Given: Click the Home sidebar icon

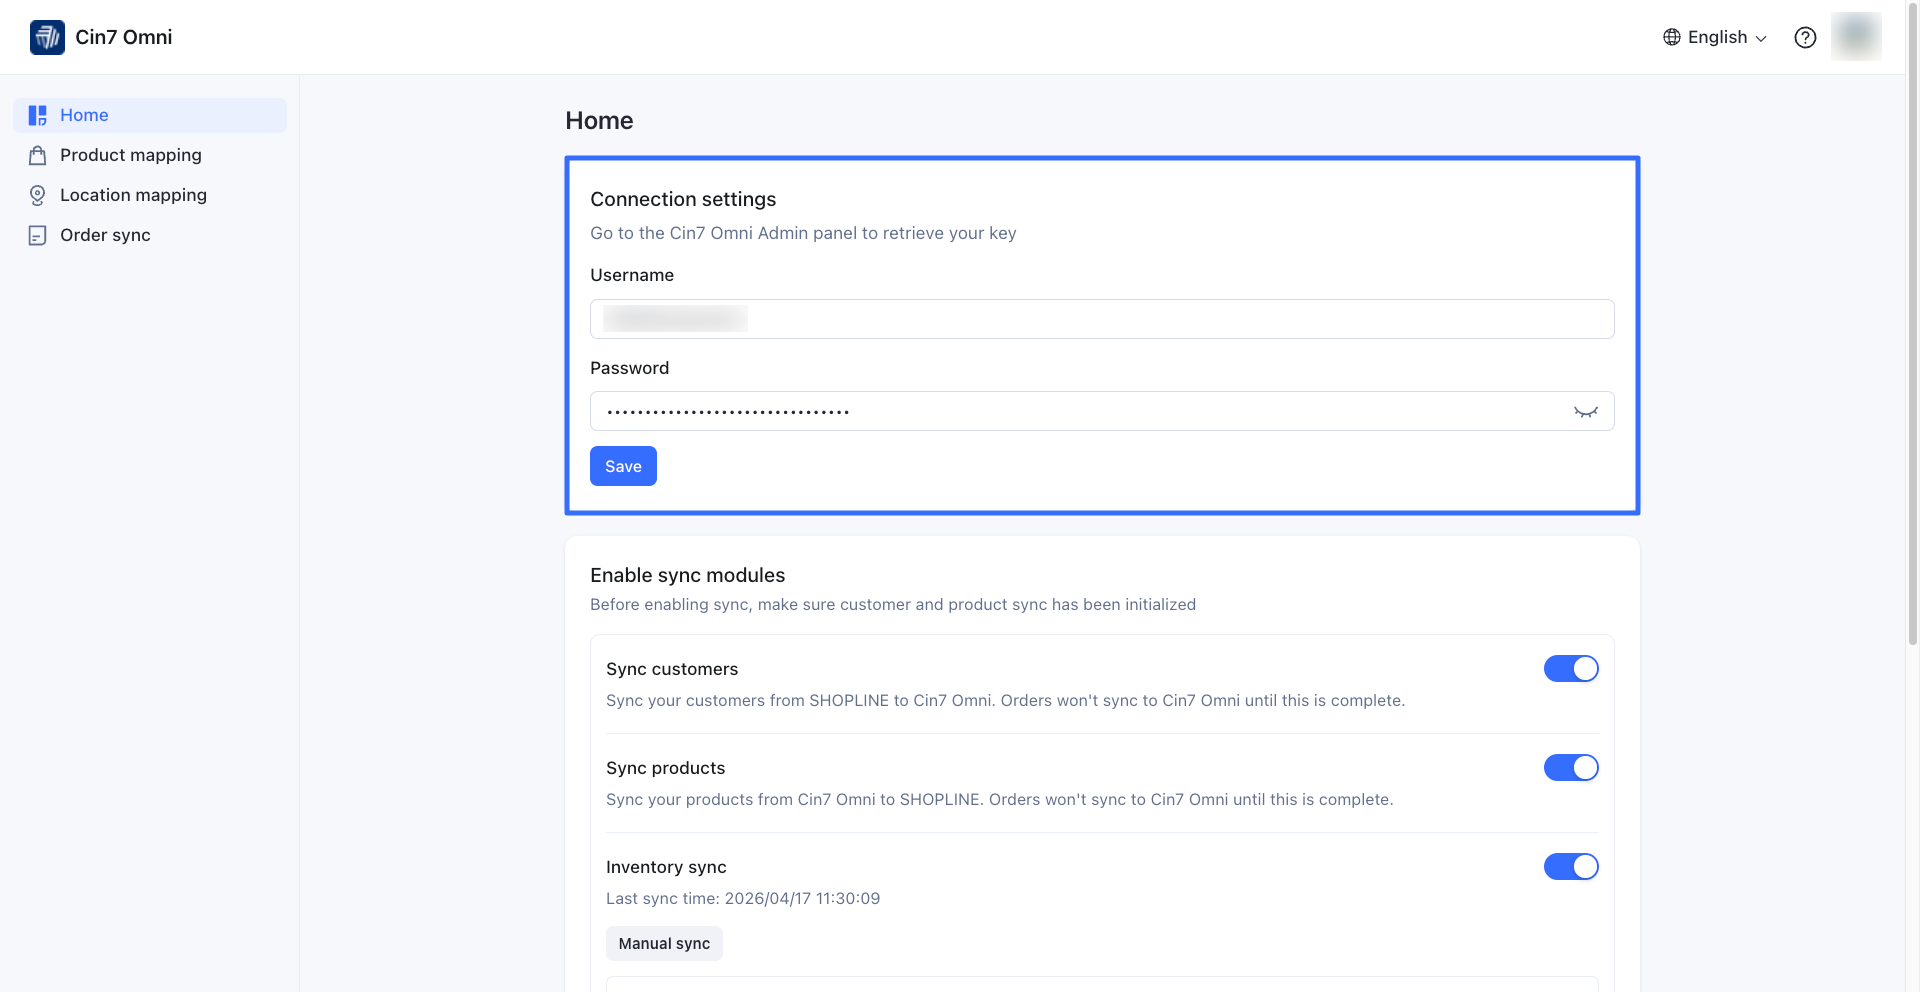Looking at the screenshot, I should (38, 115).
